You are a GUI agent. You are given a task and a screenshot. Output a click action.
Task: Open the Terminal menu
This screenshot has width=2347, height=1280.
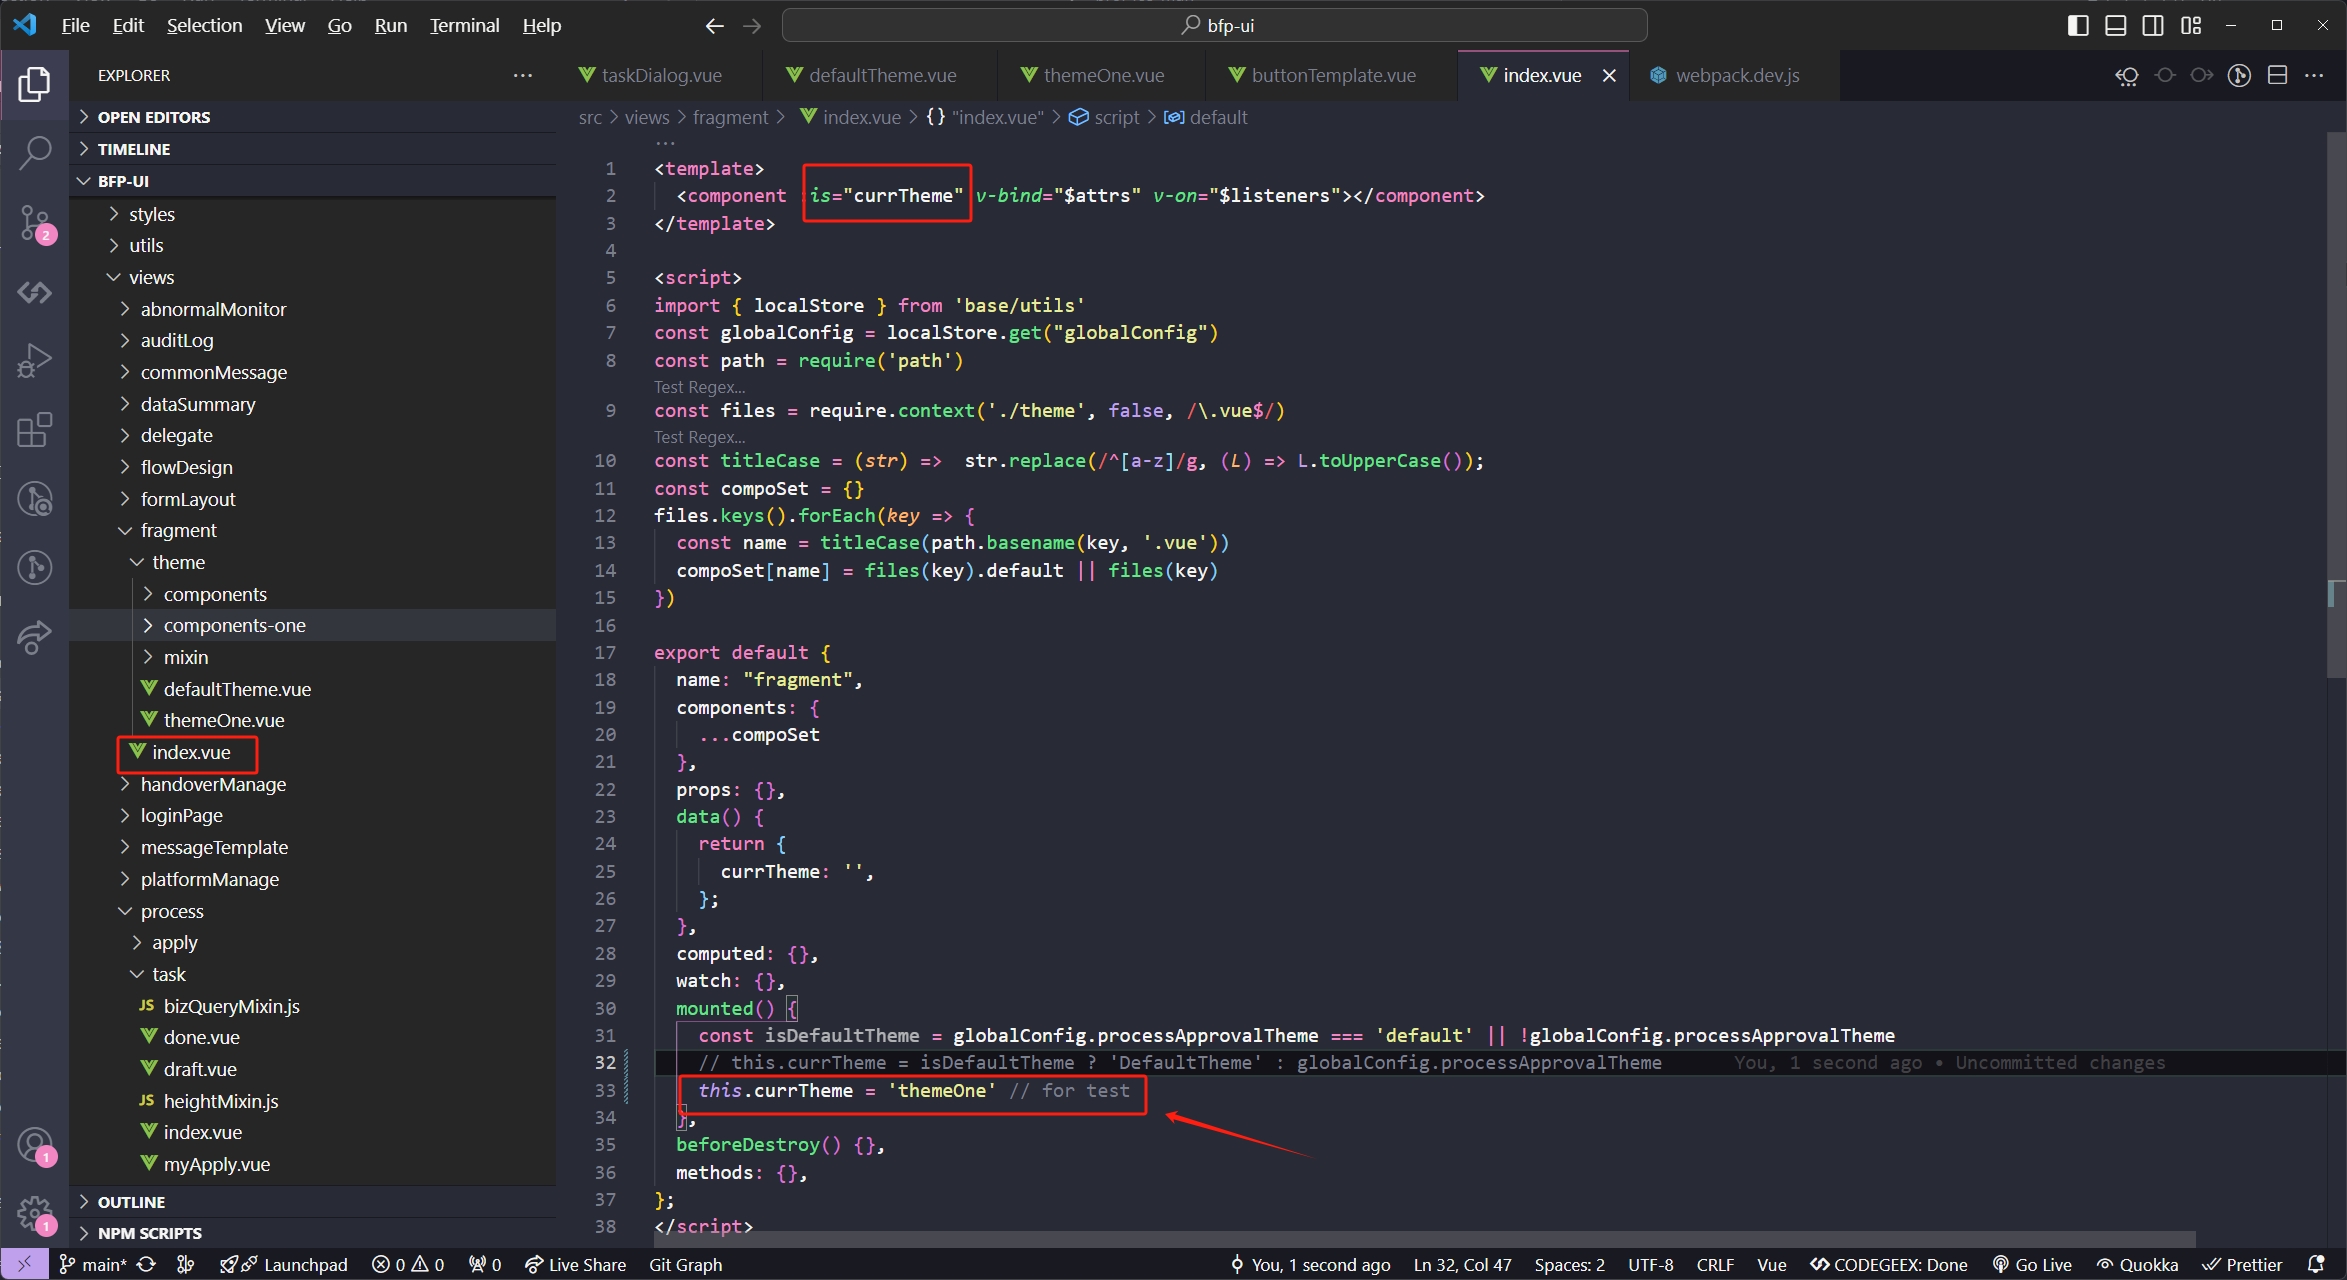(462, 24)
